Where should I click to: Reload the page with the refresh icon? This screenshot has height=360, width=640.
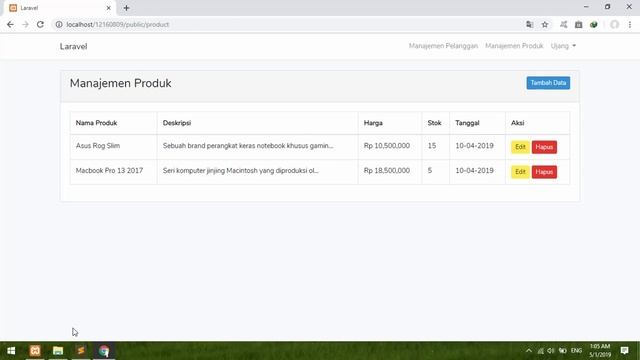(x=40, y=24)
